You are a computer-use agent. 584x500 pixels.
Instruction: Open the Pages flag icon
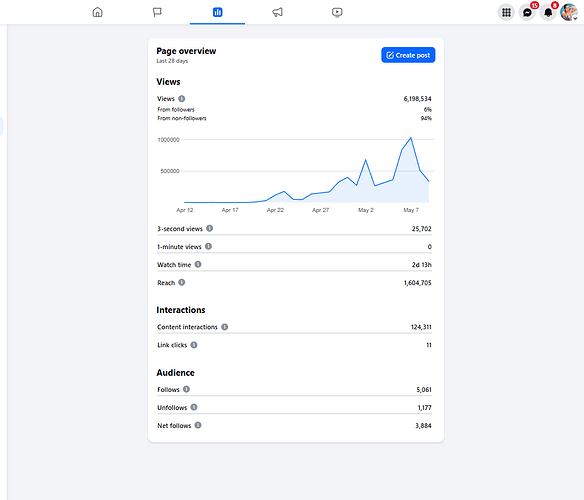(x=157, y=12)
